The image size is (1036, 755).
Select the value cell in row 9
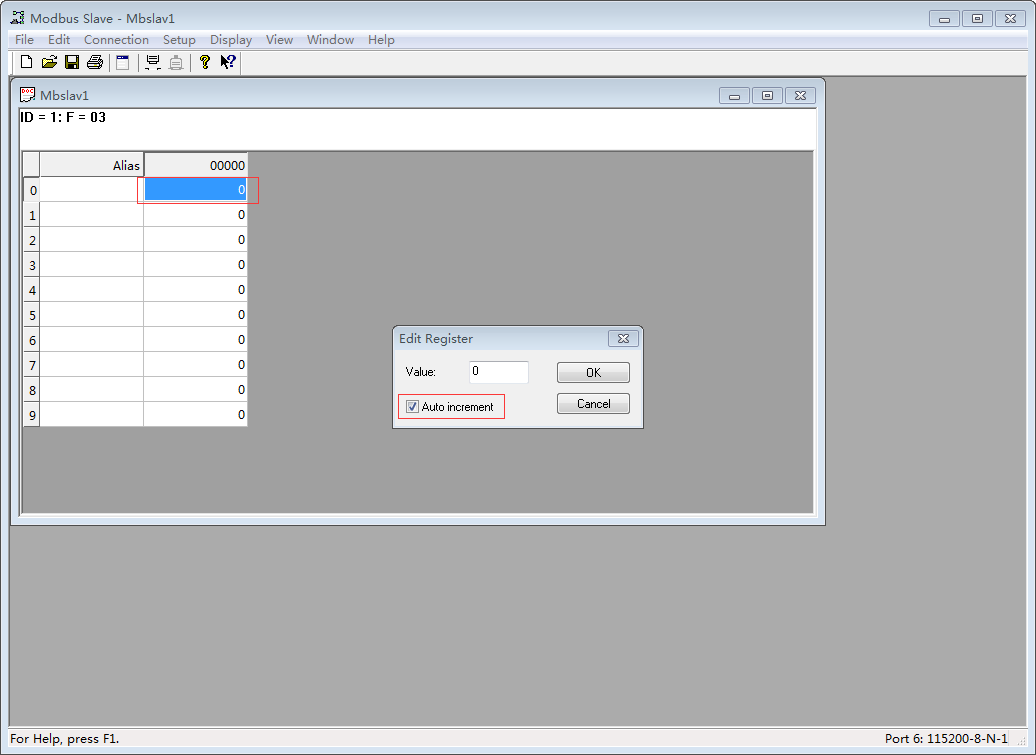tap(196, 415)
